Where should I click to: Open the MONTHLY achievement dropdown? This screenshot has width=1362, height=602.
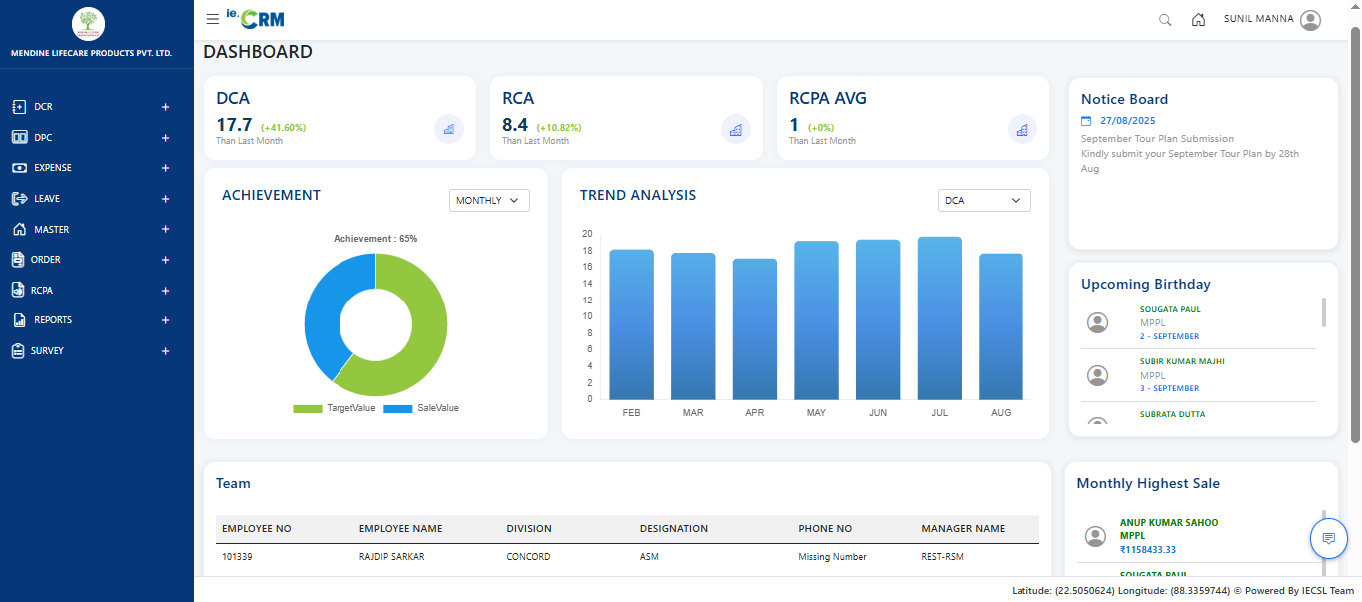pos(489,200)
